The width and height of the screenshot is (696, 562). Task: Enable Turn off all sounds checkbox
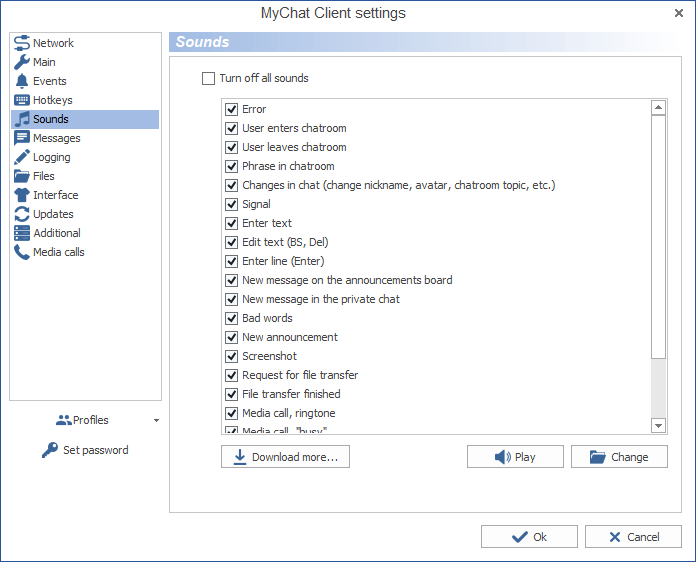209,78
